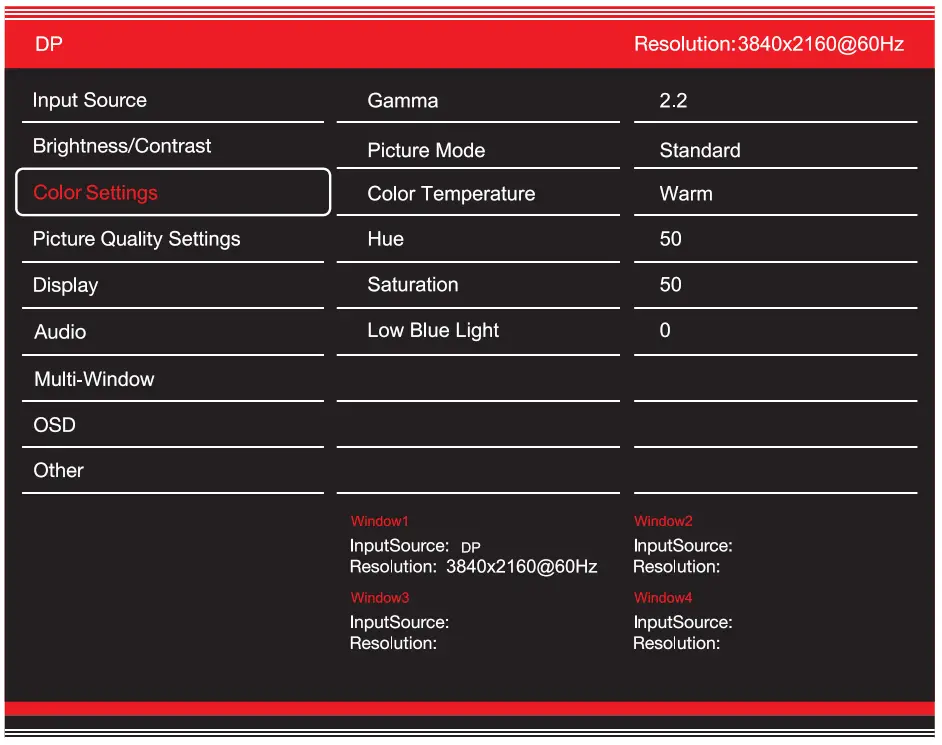942x745 pixels.
Task: Open the OSD settings menu
Action: (x=55, y=425)
